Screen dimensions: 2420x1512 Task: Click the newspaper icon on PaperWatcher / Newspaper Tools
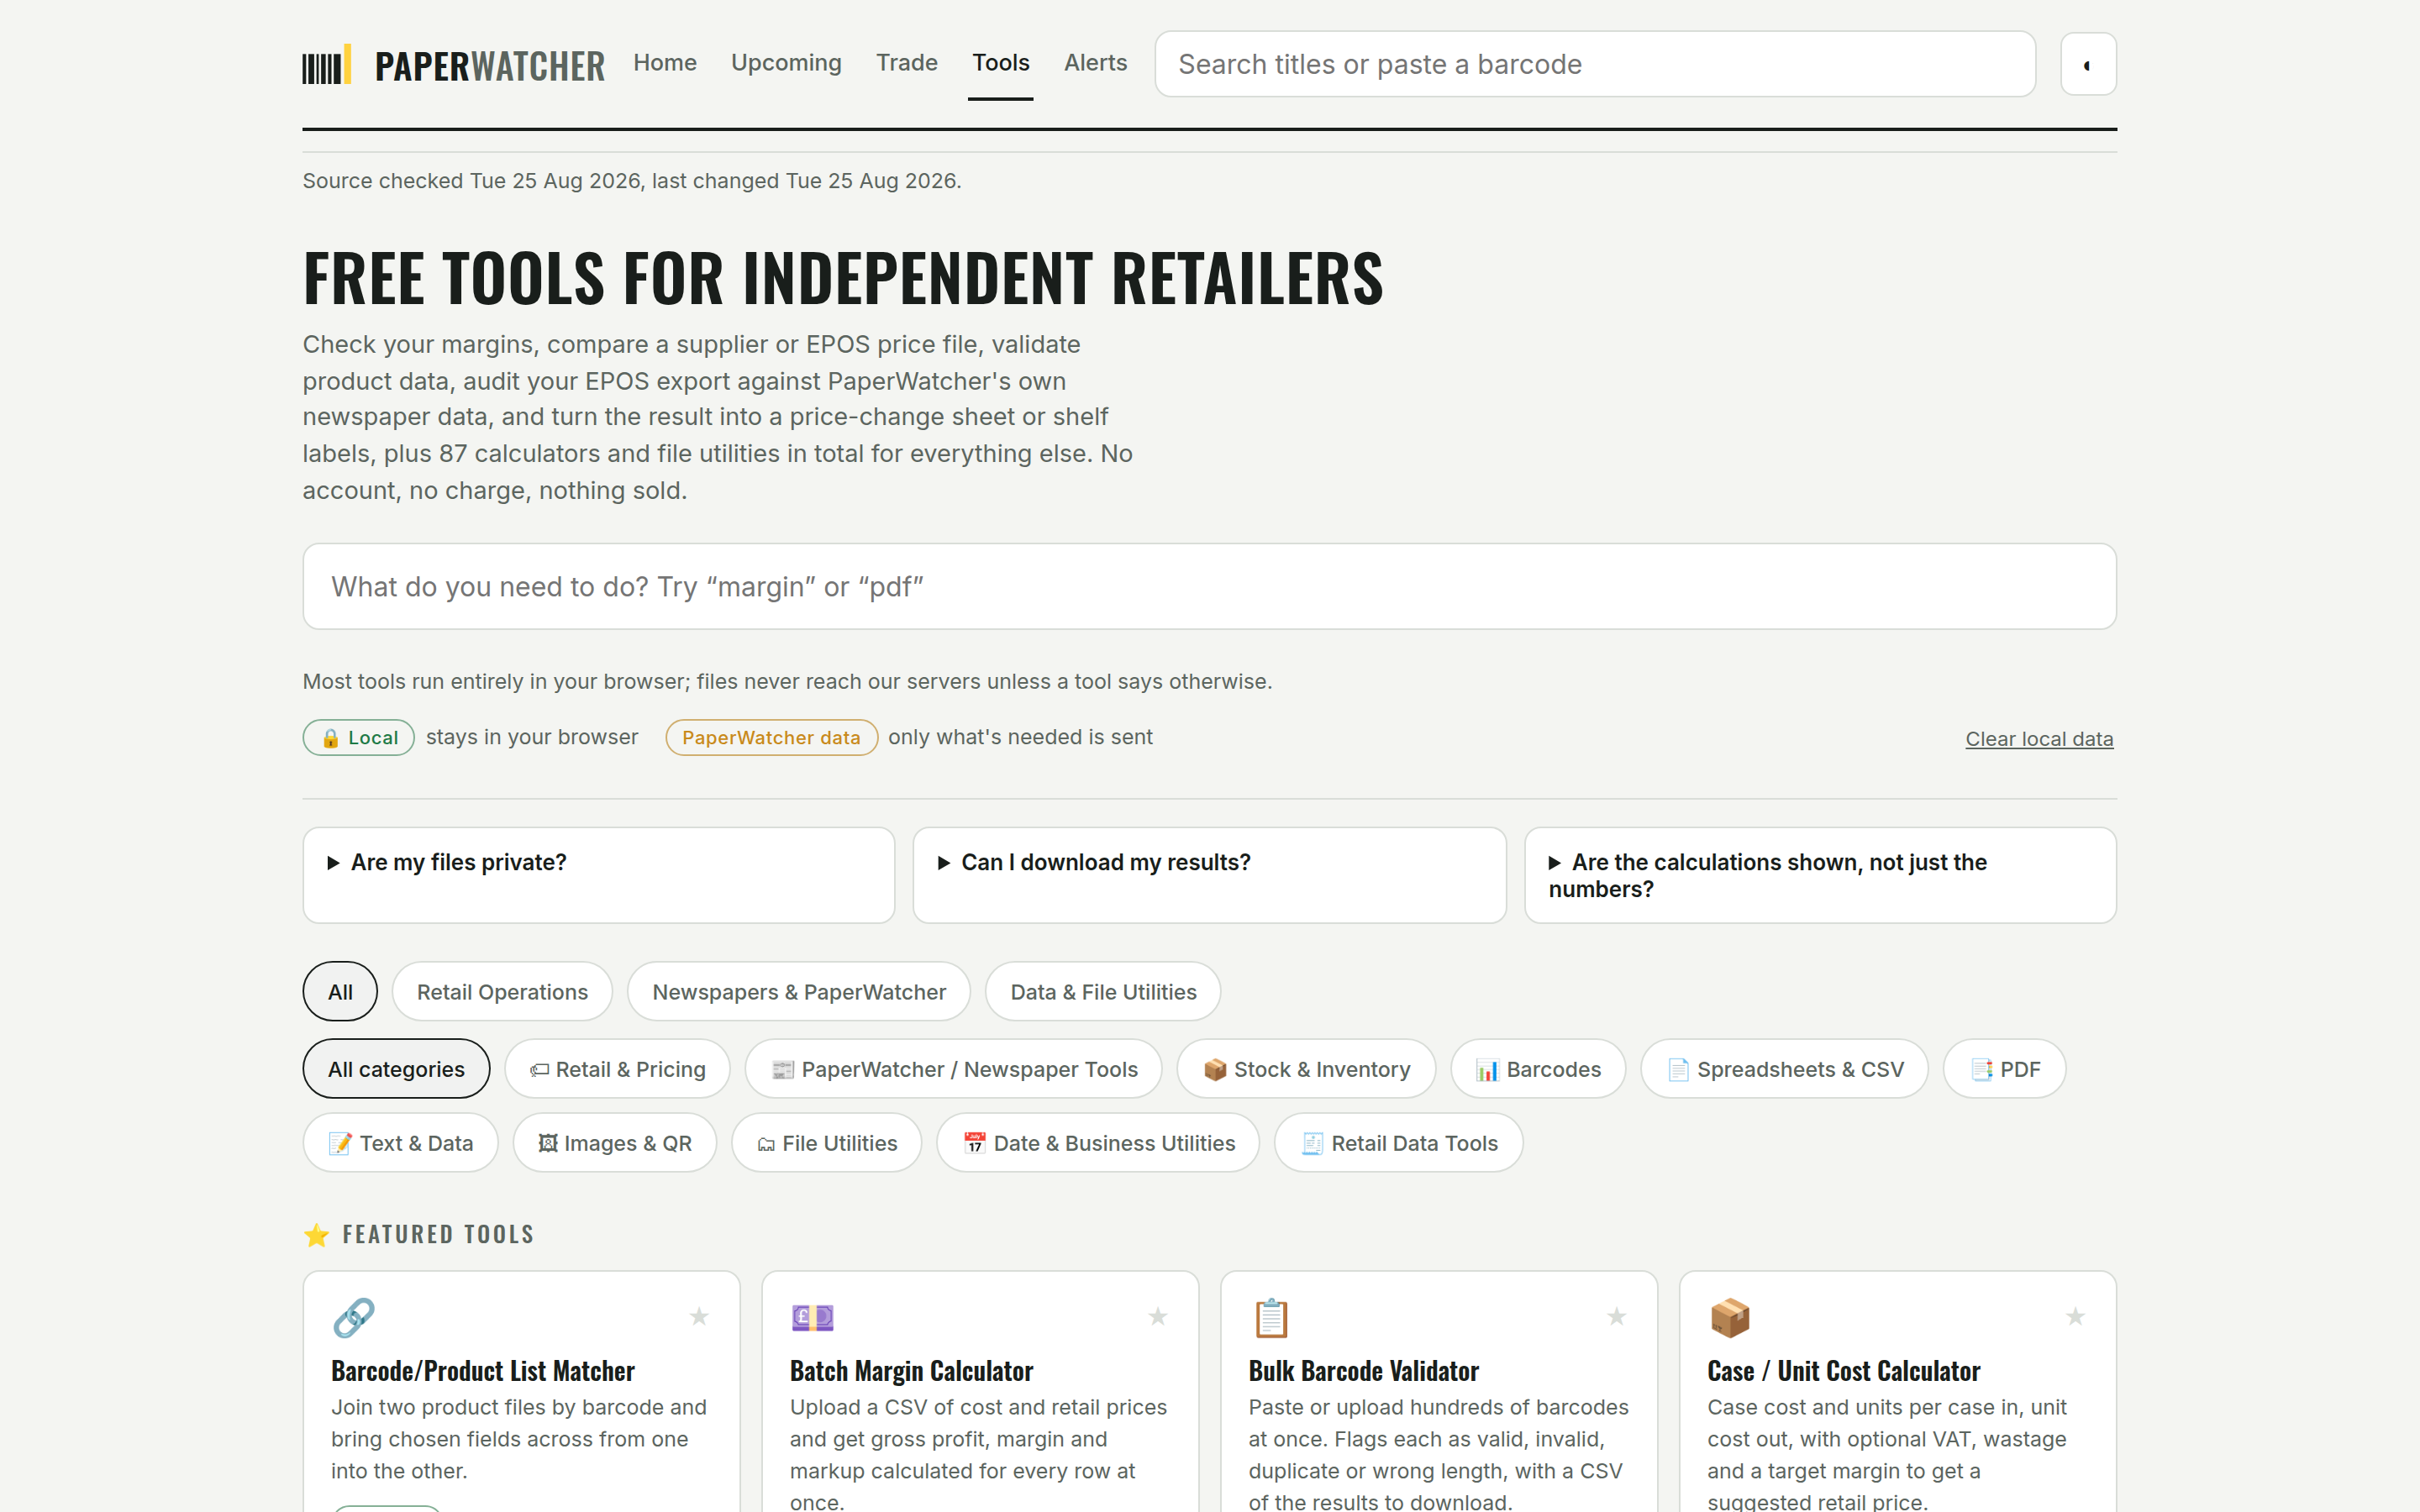click(783, 1070)
